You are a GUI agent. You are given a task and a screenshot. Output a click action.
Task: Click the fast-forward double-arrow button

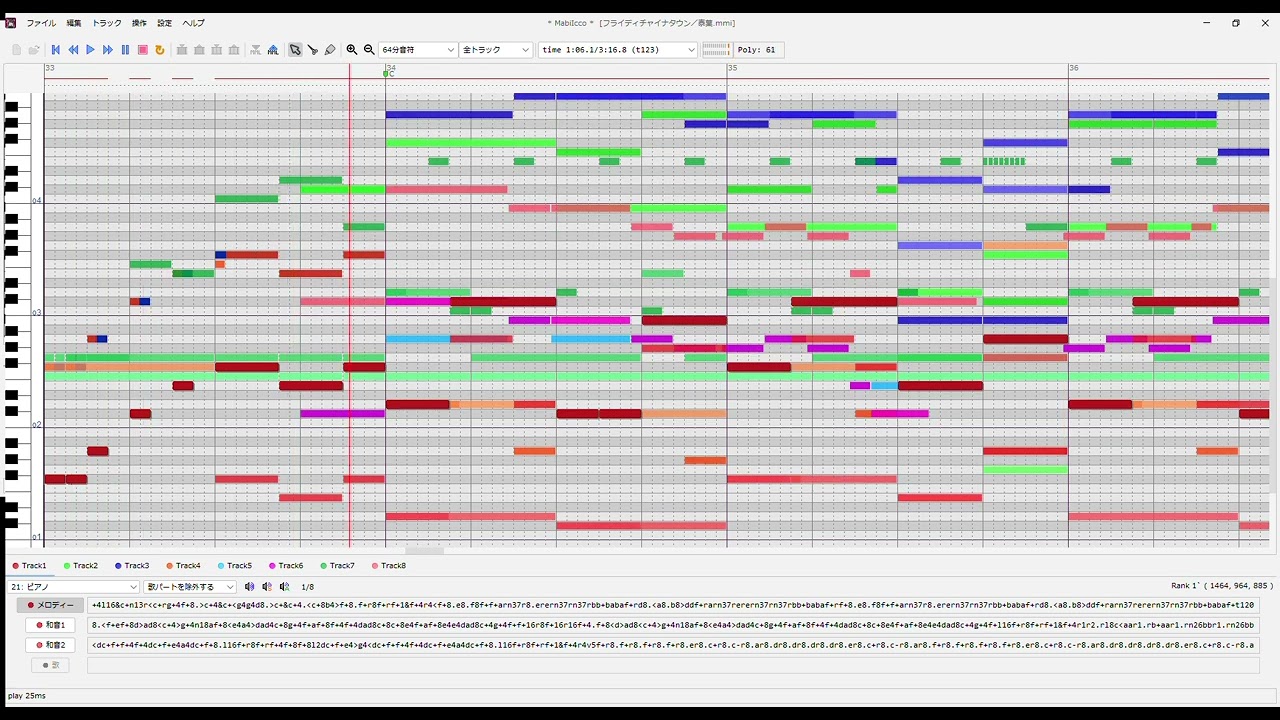[108, 50]
